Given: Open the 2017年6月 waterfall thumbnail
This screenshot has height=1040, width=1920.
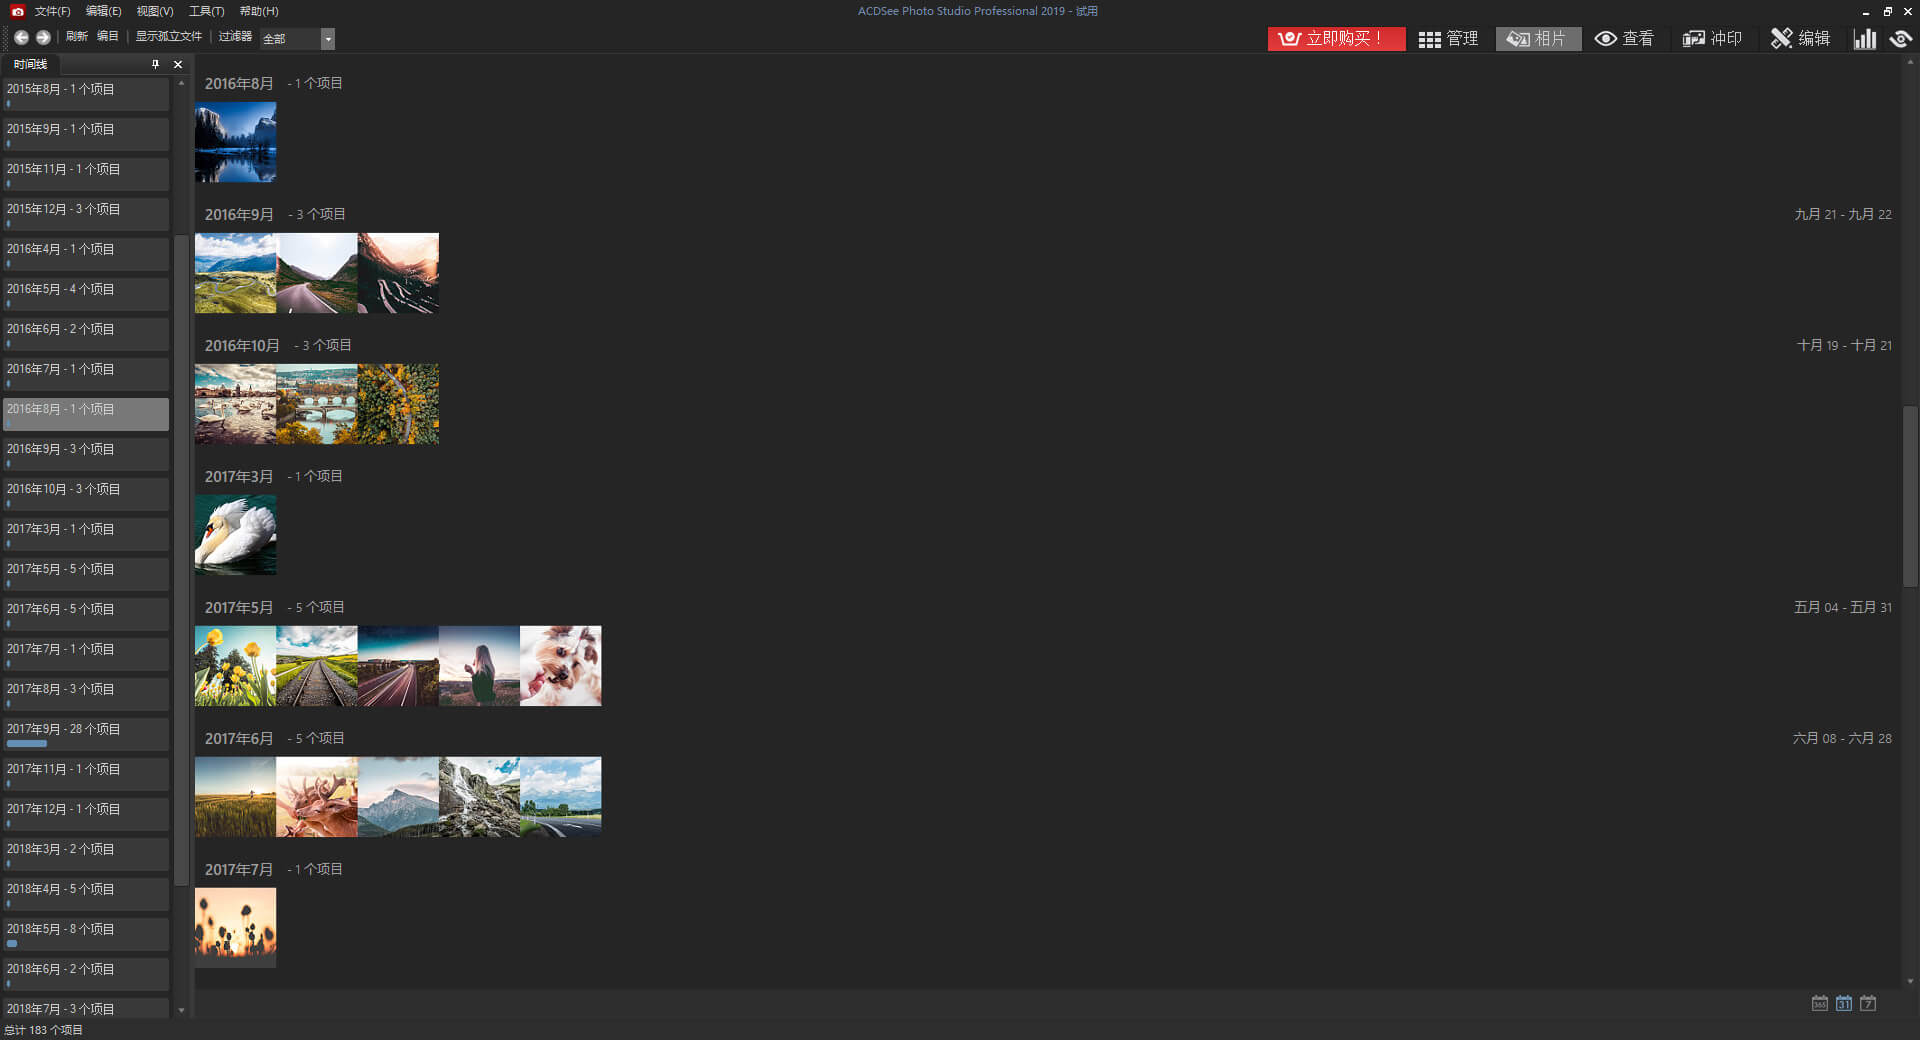Looking at the screenshot, I should coord(479,797).
